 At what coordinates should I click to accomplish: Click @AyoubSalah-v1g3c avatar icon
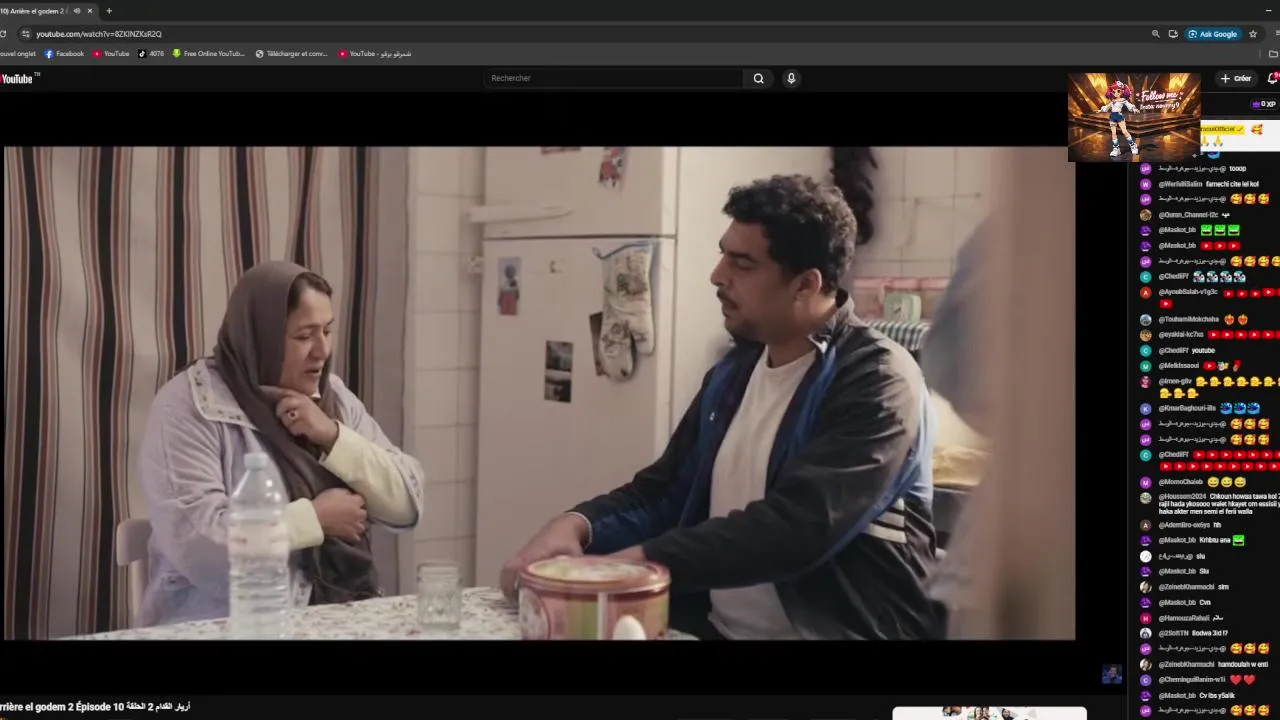pos(1146,293)
